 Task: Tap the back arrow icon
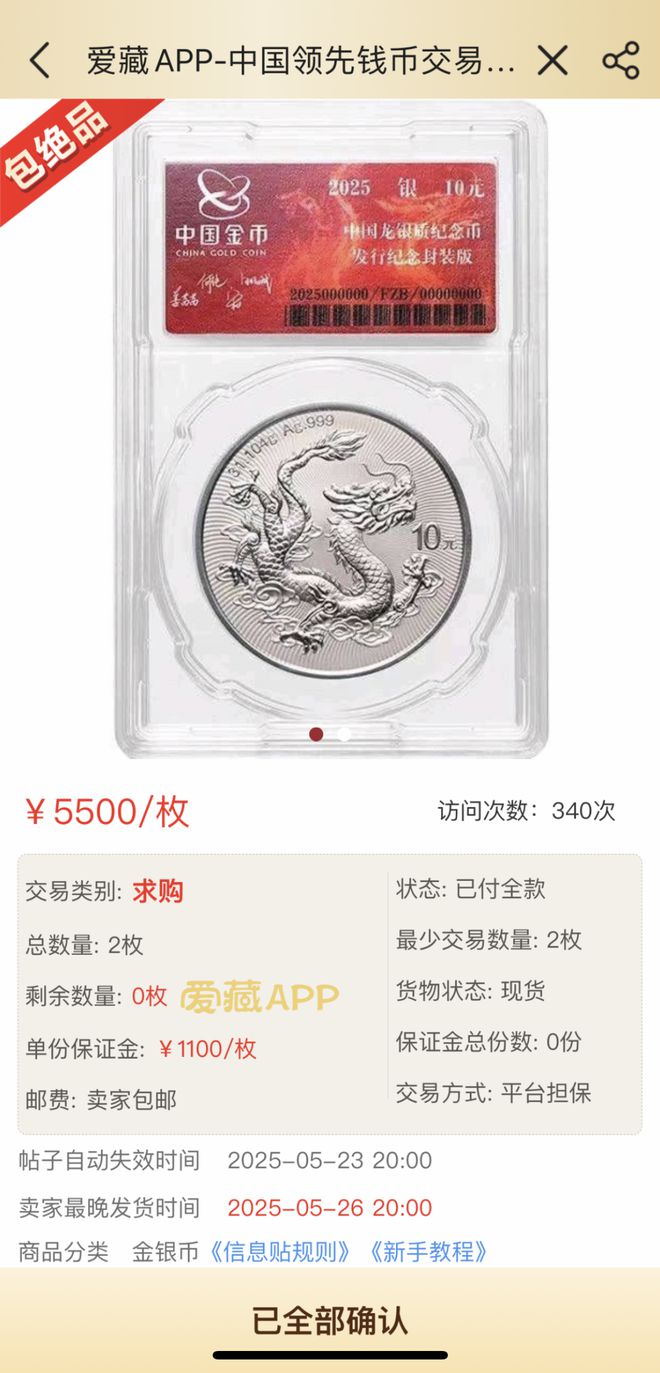(39, 61)
